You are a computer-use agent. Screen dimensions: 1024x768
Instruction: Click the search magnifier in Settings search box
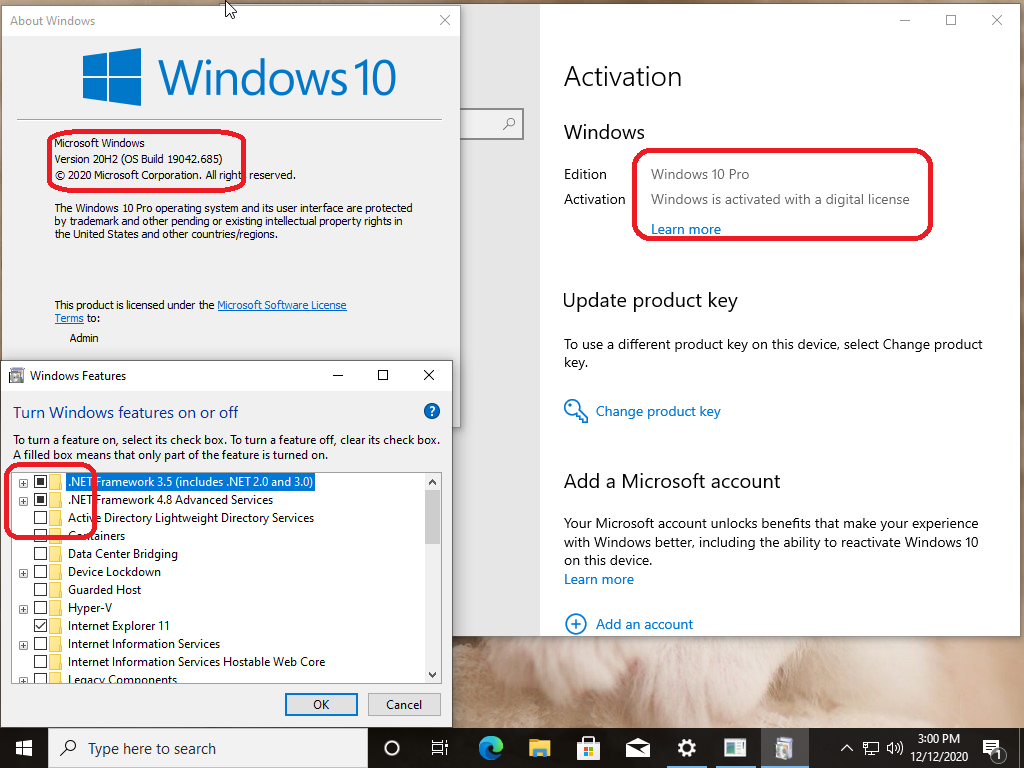(509, 123)
